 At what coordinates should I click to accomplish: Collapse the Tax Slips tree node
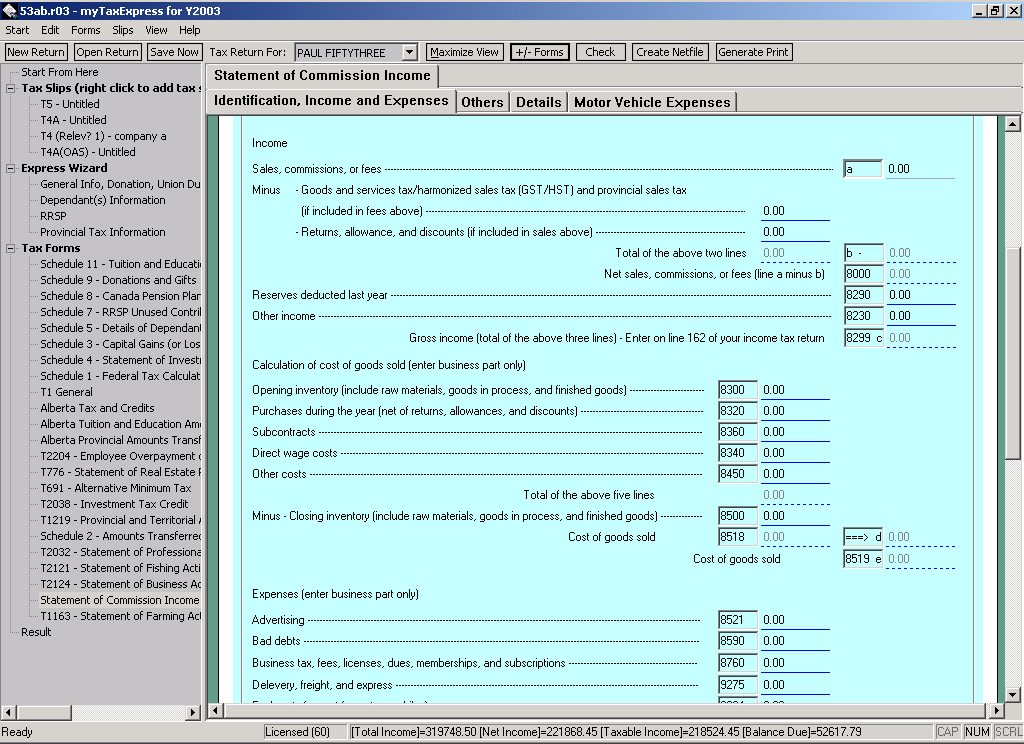pyautogui.click(x=11, y=88)
